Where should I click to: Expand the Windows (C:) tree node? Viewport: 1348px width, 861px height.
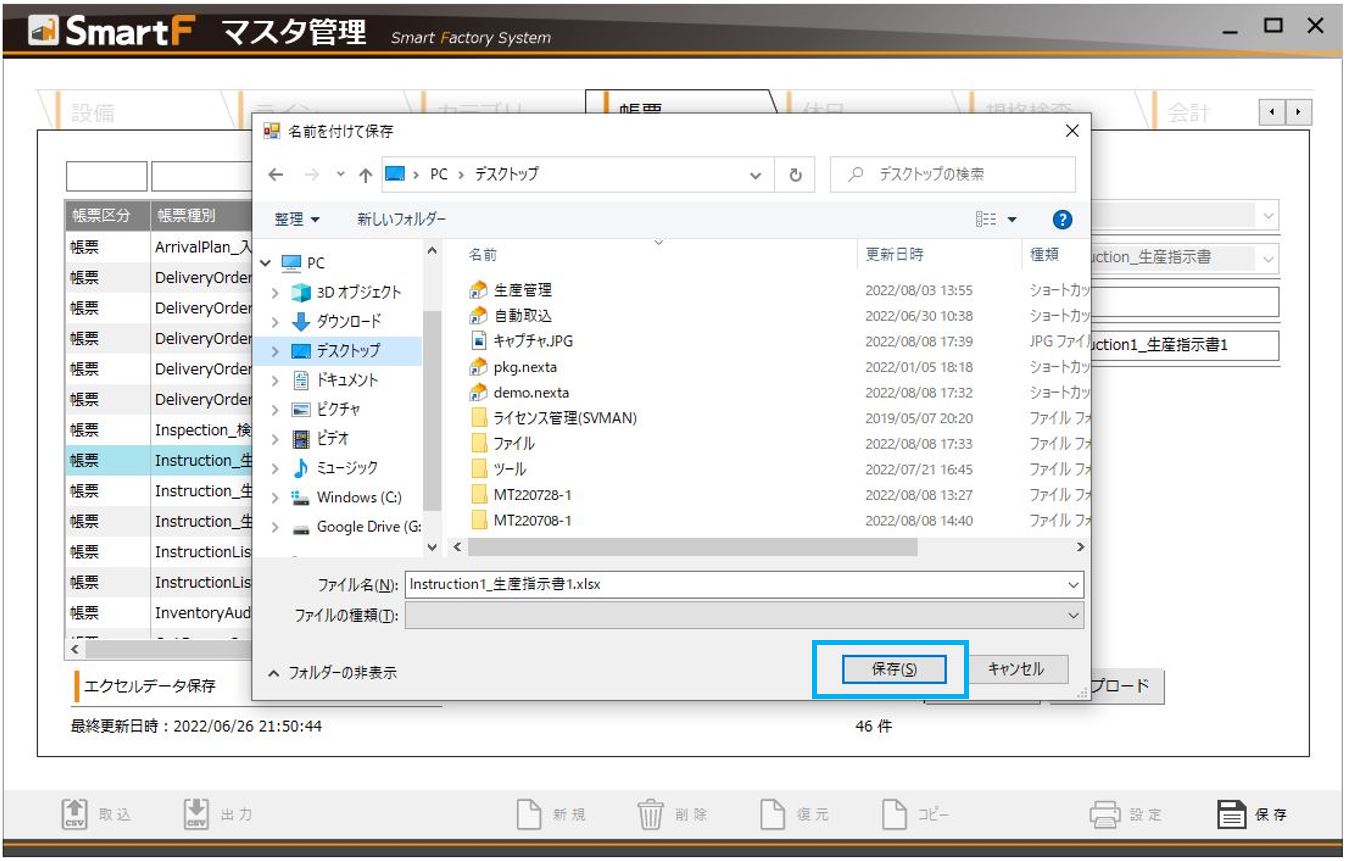(276, 497)
